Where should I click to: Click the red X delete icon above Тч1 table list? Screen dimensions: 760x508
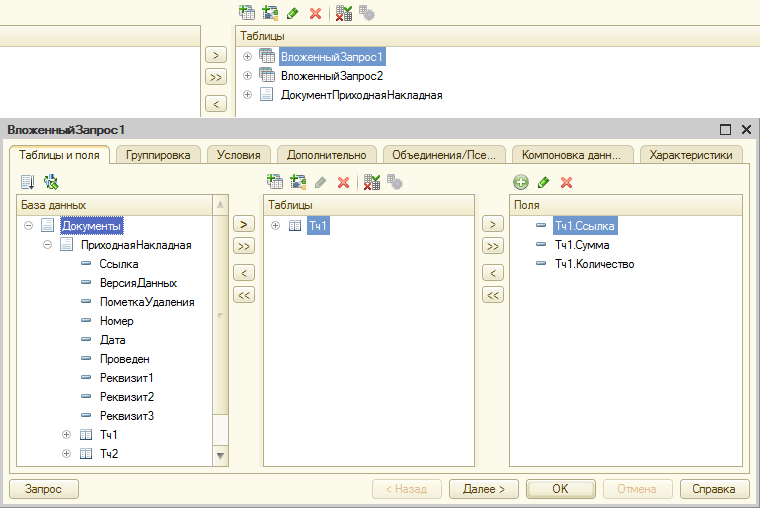(x=343, y=182)
